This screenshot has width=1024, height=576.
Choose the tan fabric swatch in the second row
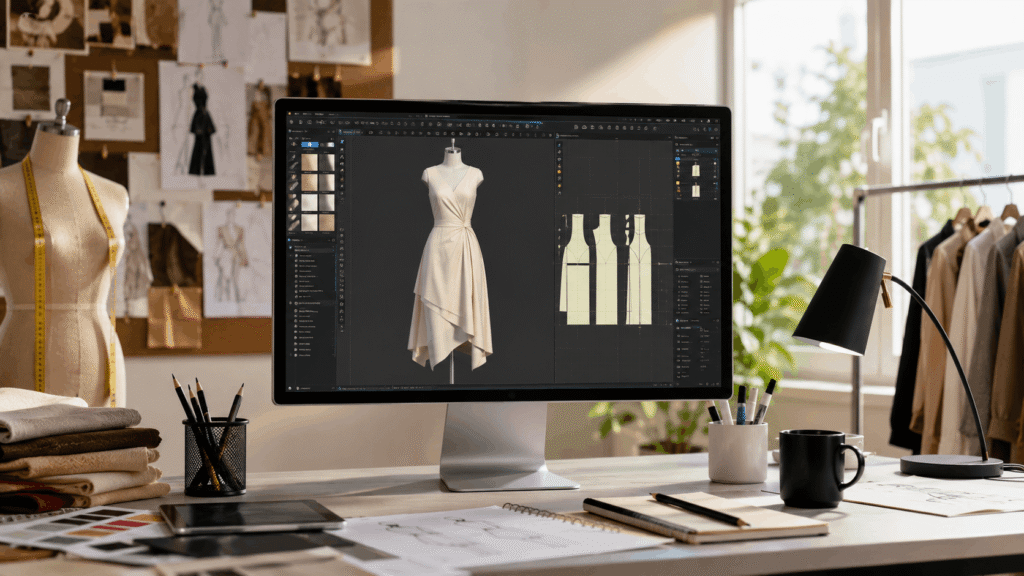pyautogui.click(x=310, y=182)
